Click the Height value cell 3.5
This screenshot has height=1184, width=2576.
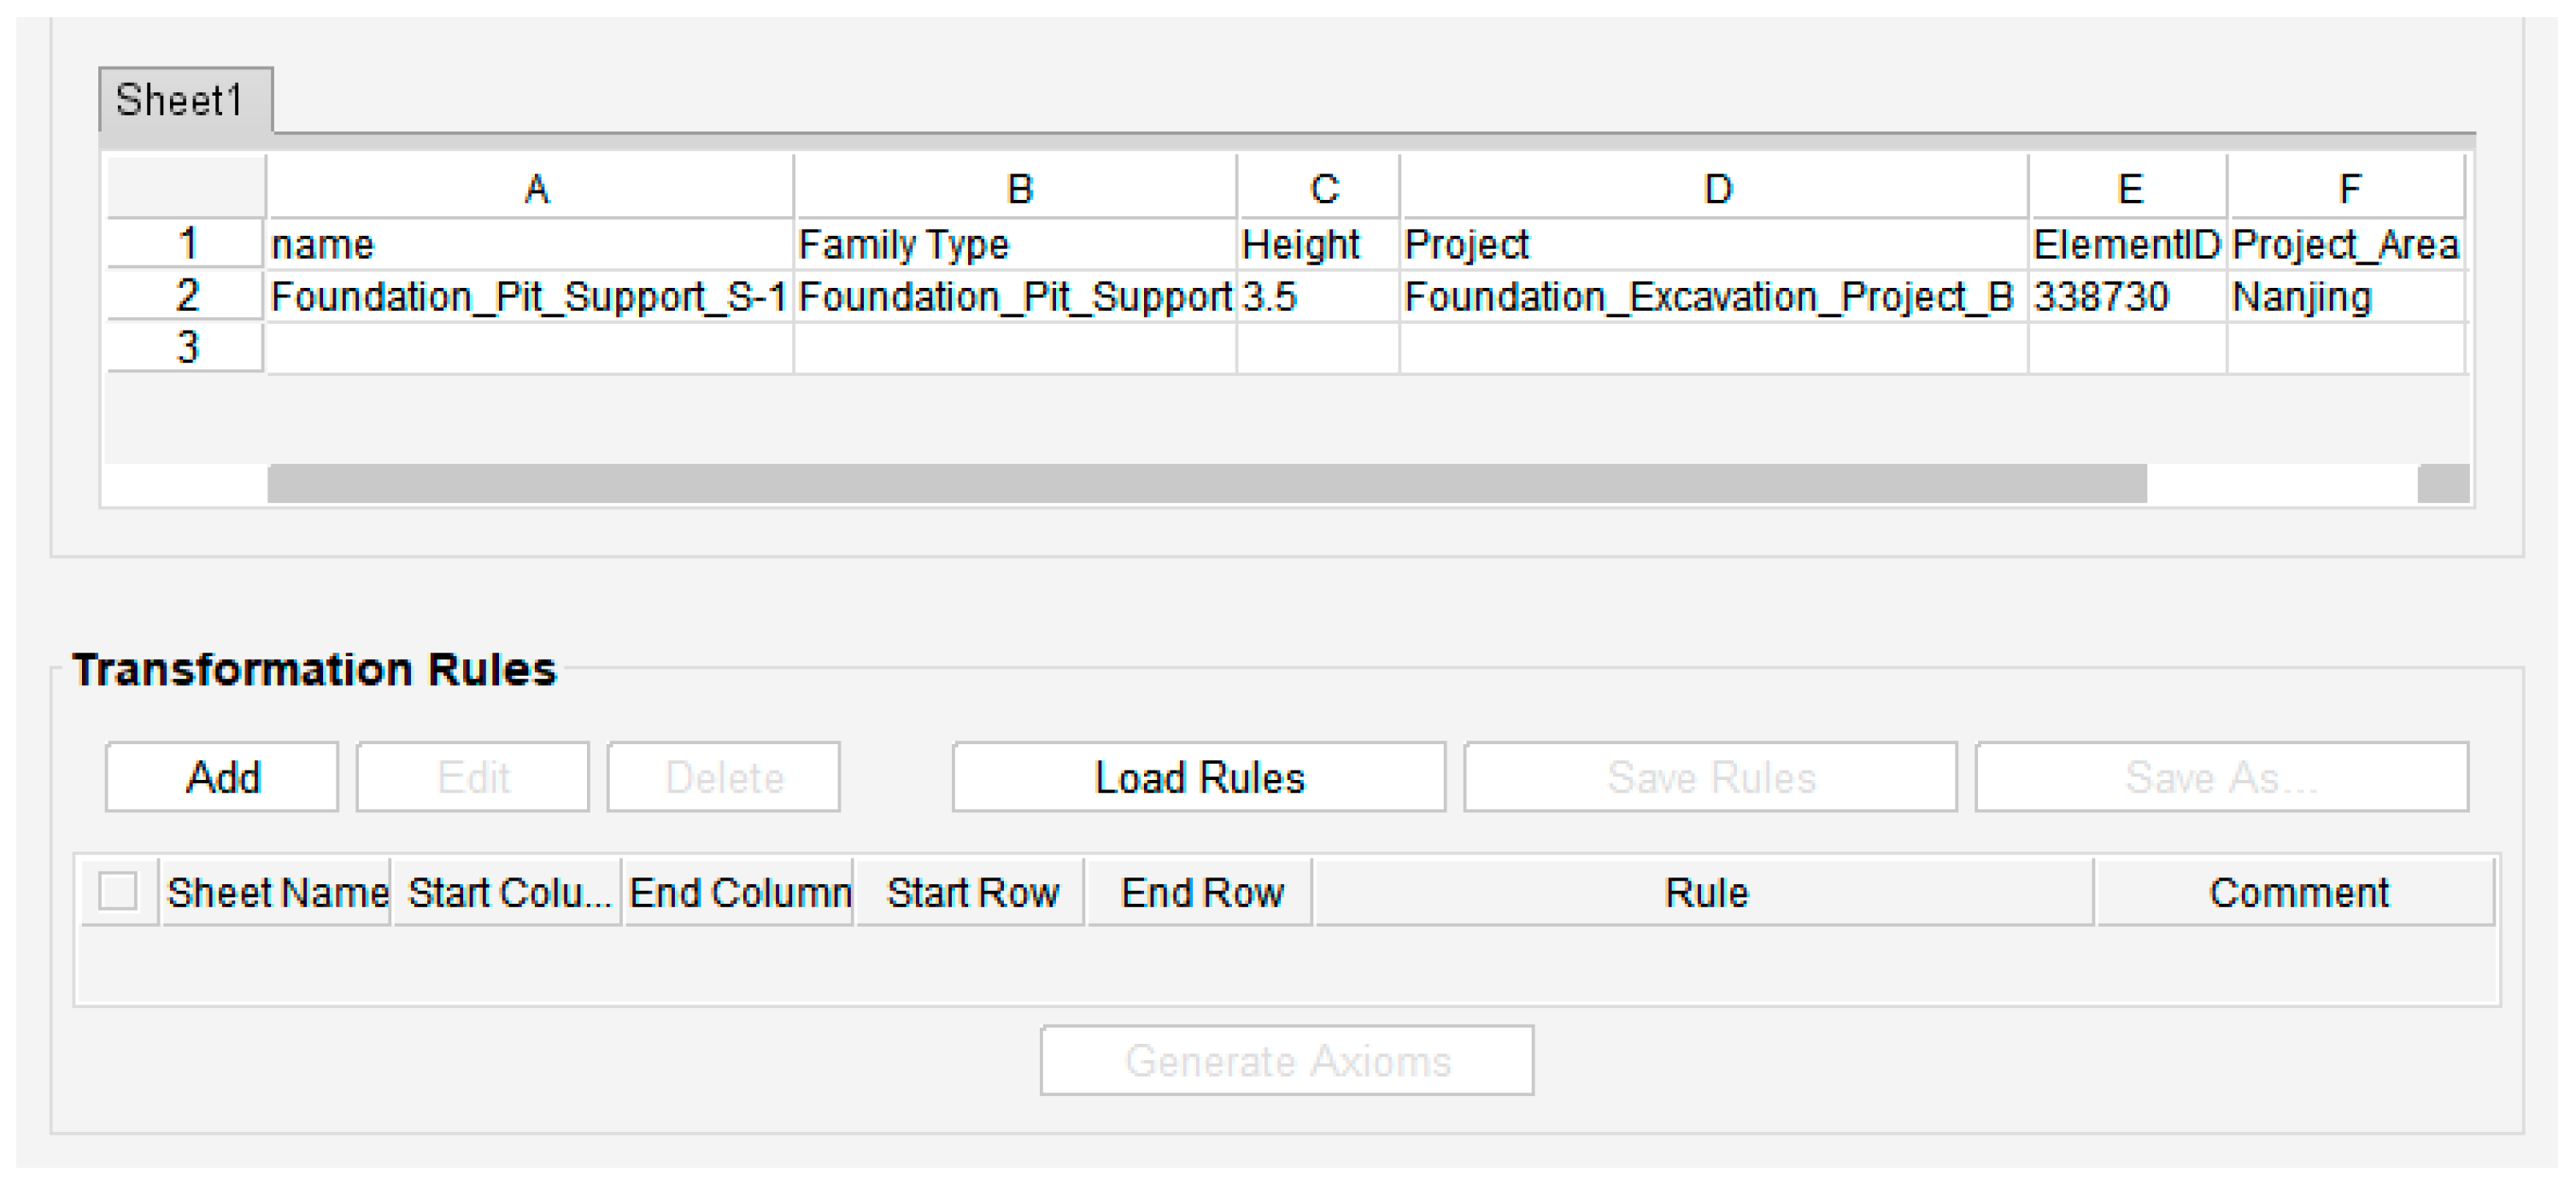(1318, 296)
